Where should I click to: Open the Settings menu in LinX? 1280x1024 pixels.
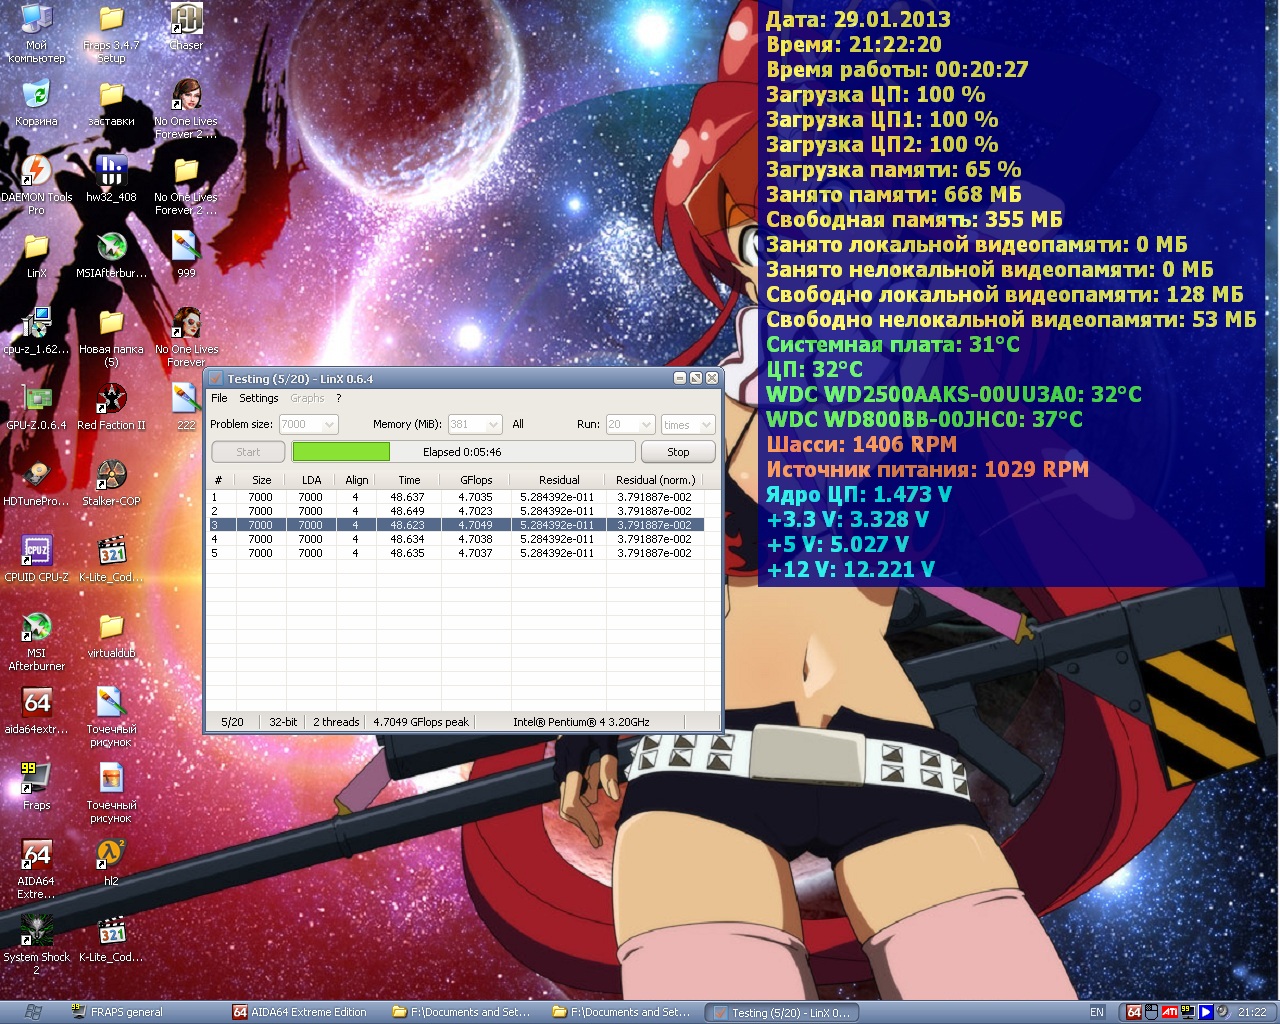[x=258, y=398]
